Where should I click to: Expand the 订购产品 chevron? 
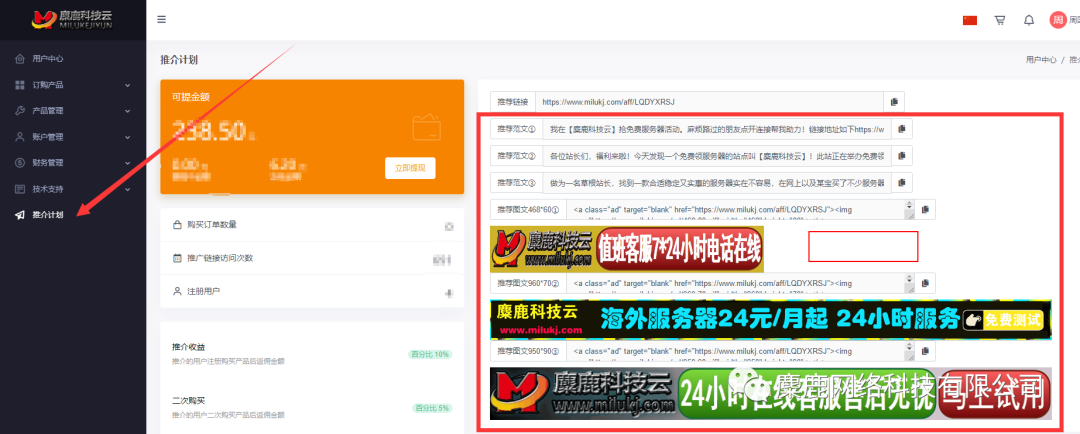[x=127, y=85]
